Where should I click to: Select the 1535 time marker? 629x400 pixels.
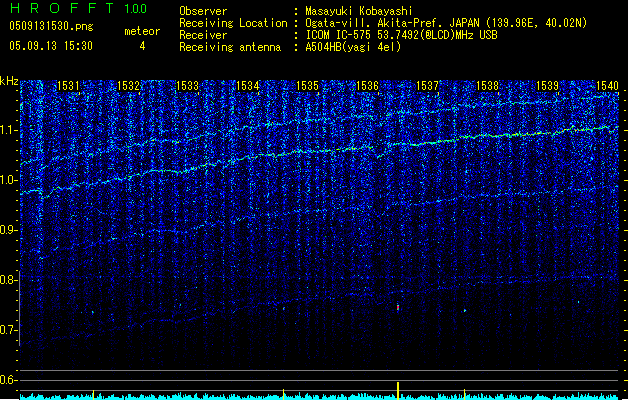coord(308,87)
